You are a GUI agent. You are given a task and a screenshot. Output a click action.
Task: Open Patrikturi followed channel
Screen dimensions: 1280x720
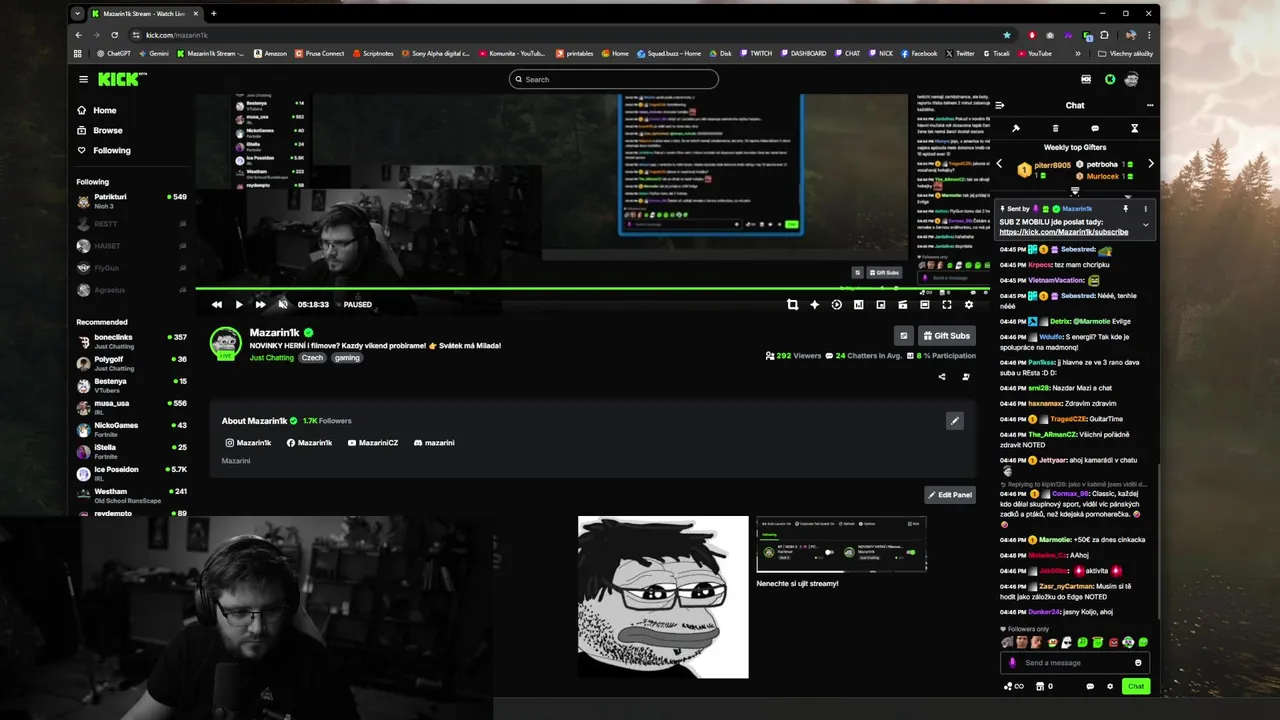point(132,201)
